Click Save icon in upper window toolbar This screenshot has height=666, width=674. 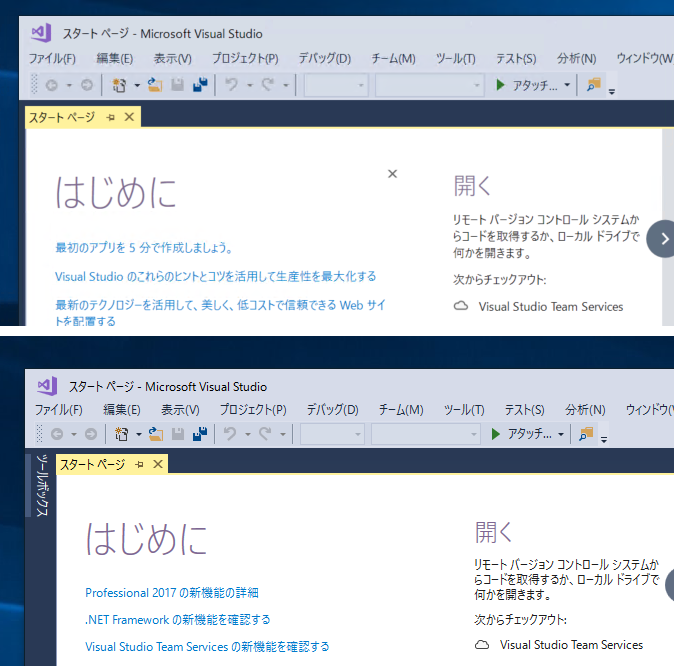click(x=178, y=85)
